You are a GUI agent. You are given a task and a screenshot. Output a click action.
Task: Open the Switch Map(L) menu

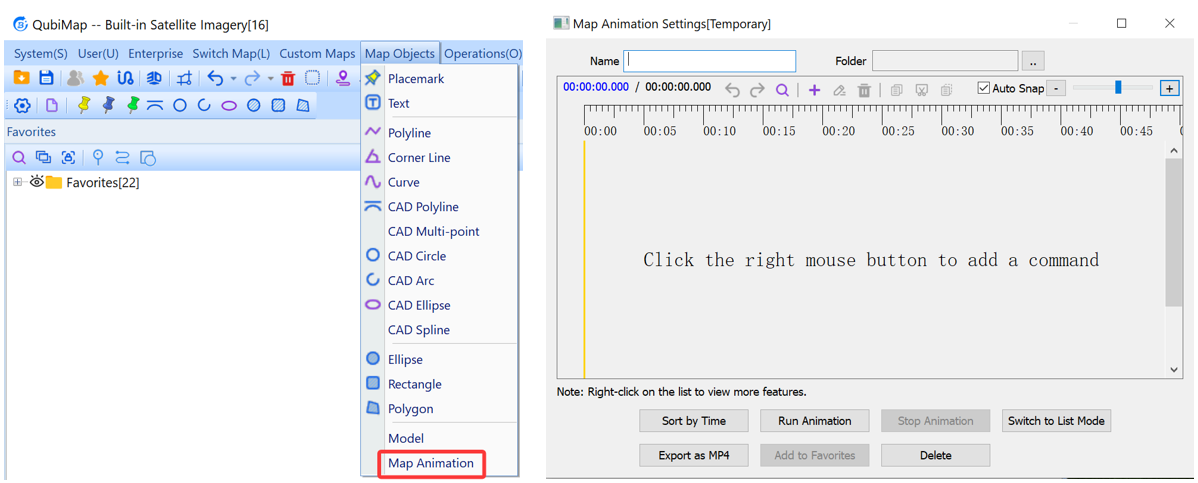coord(232,53)
